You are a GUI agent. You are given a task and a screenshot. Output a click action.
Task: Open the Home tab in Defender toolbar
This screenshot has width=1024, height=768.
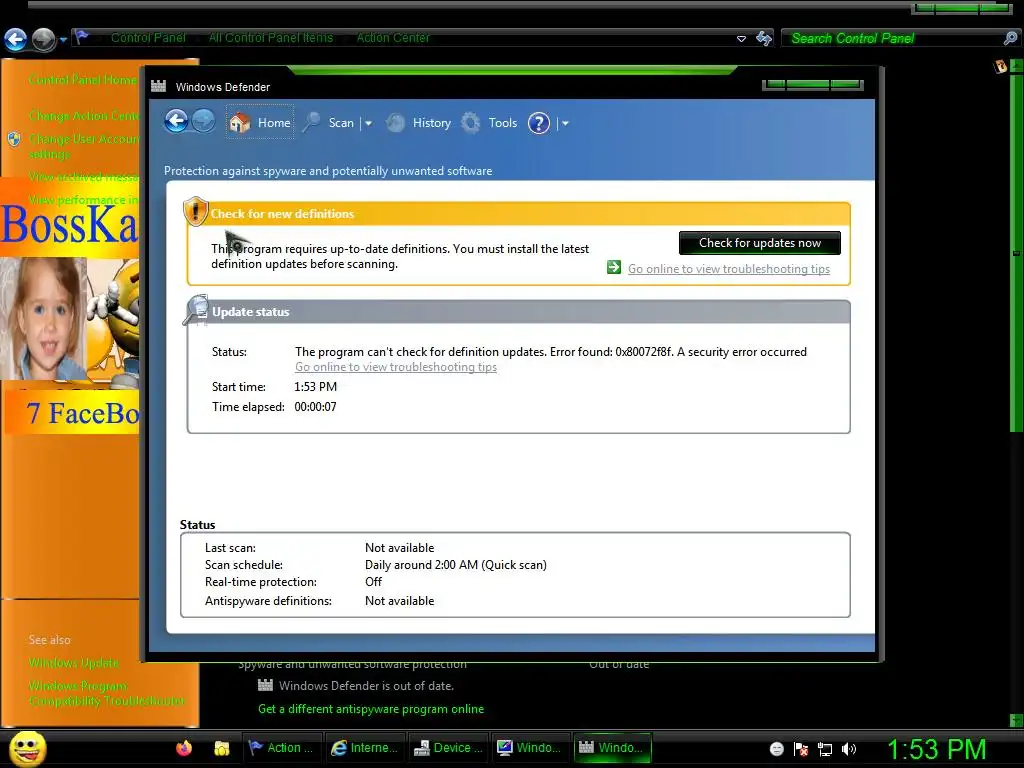(x=260, y=122)
